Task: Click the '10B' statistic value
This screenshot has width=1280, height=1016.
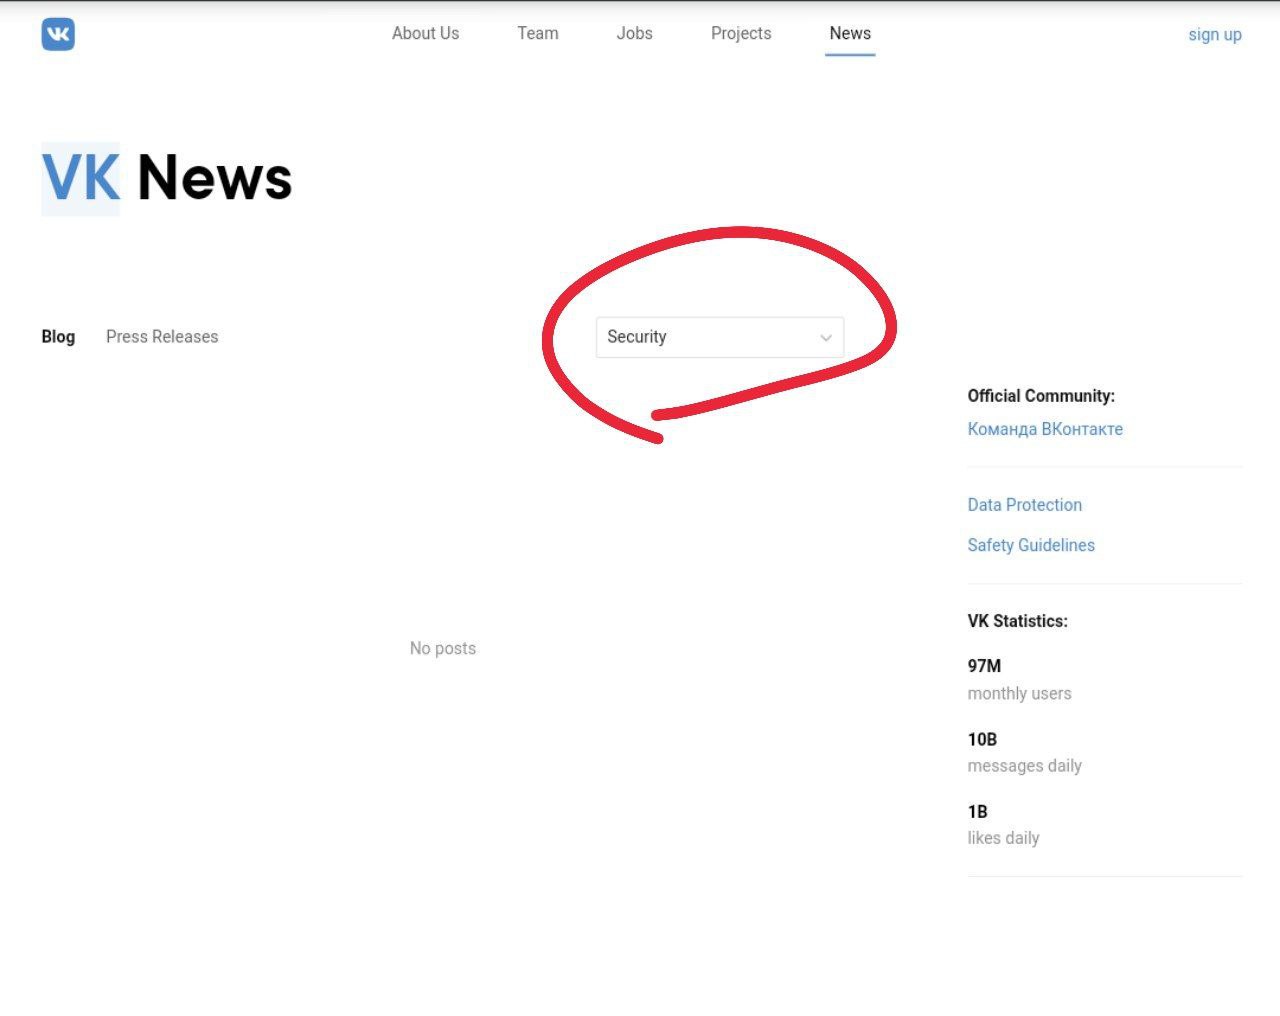Action: 982,739
